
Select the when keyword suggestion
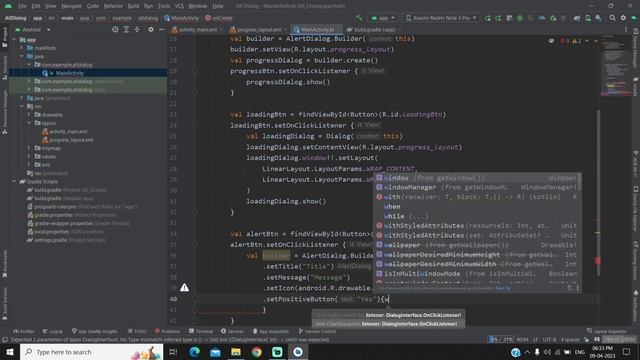tap(477, 207)
